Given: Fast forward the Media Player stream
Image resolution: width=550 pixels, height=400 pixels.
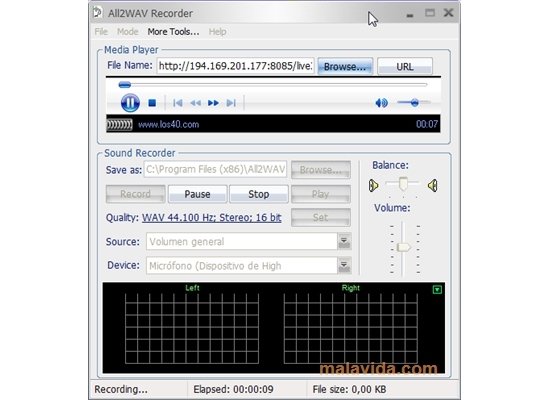Looking at the screenshot, I should tap(213, 103).
